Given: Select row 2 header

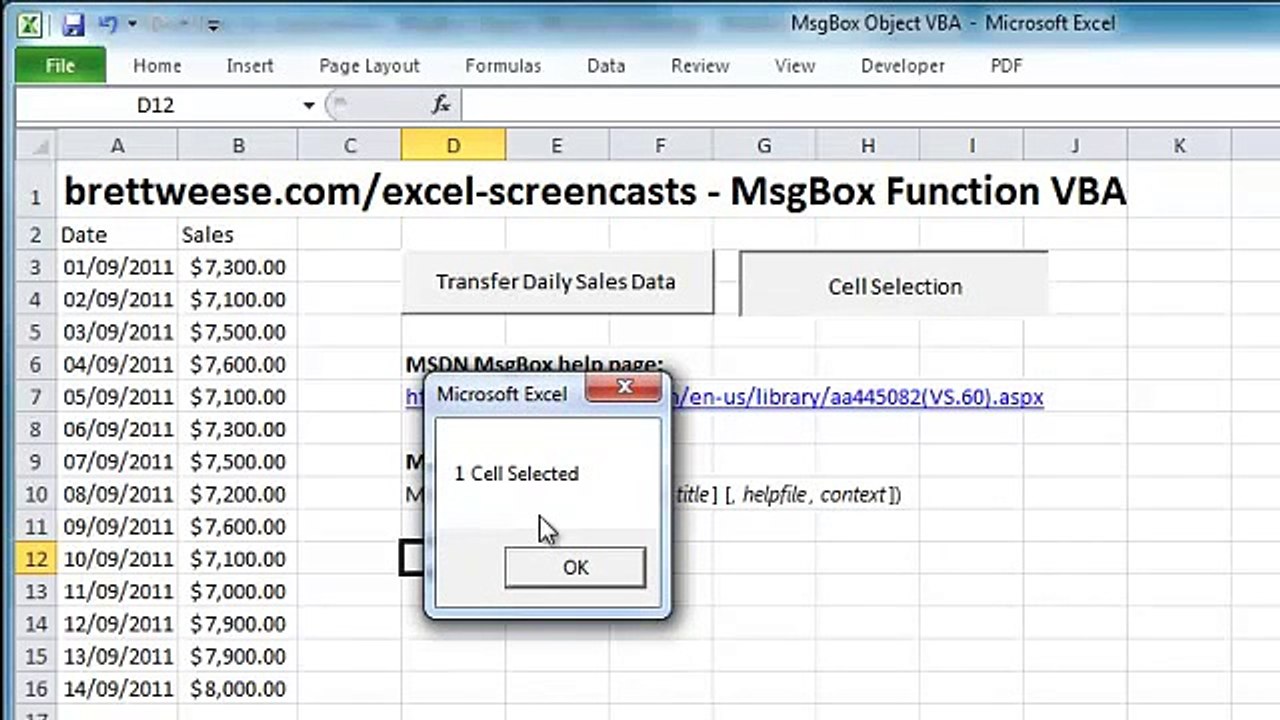Looking at the screenshot, I should tap(36, 235).
